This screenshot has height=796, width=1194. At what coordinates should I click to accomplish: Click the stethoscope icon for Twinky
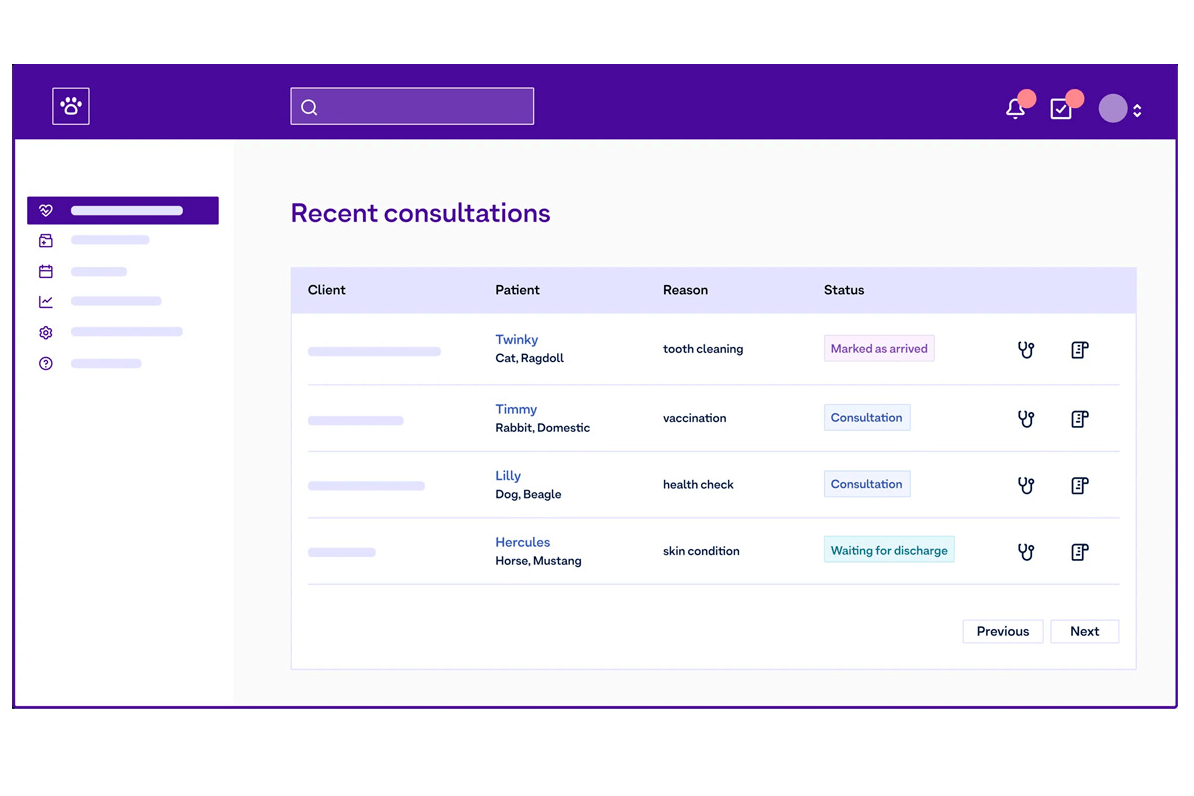pyautogui.click(x=1025, y=350)
